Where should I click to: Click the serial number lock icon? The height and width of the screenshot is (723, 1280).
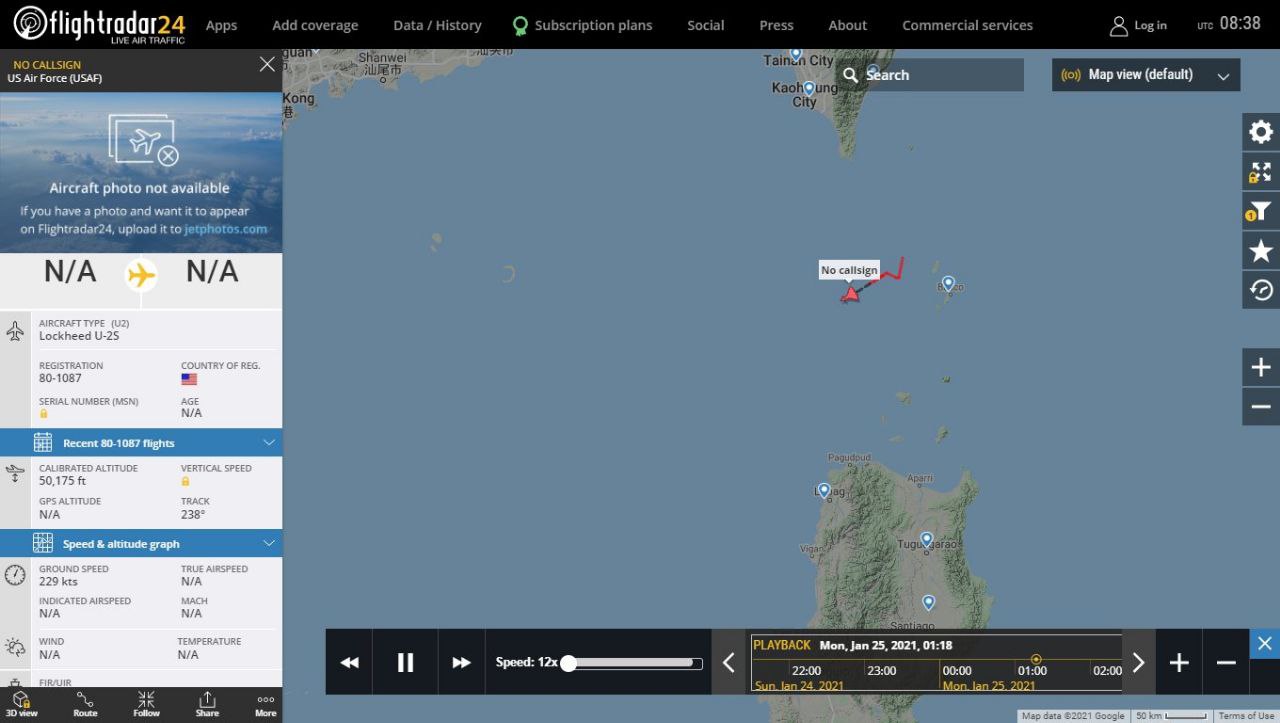coord(44,413)
